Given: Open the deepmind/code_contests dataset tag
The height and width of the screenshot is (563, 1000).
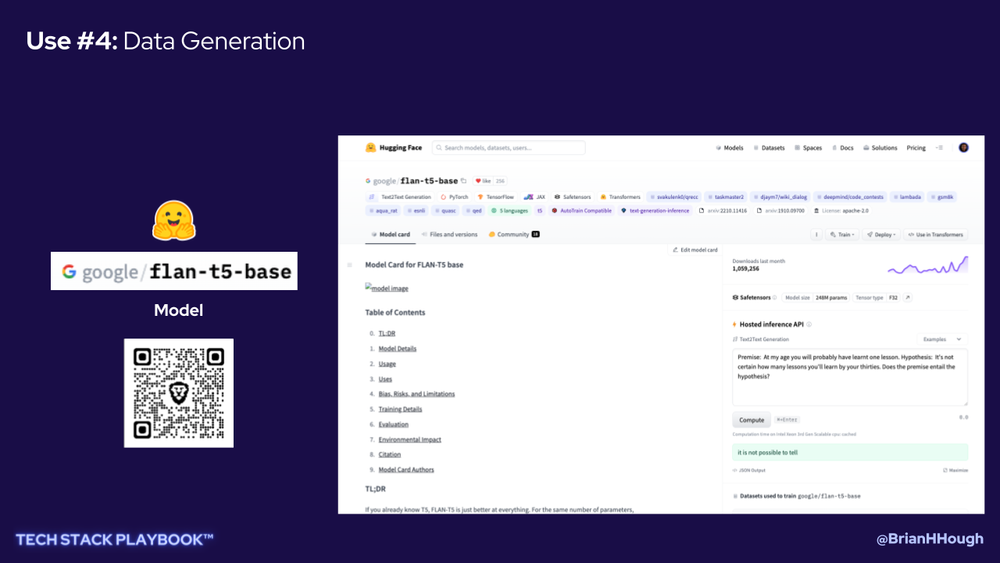Looking at the screenshot, I should coord(850,197).
